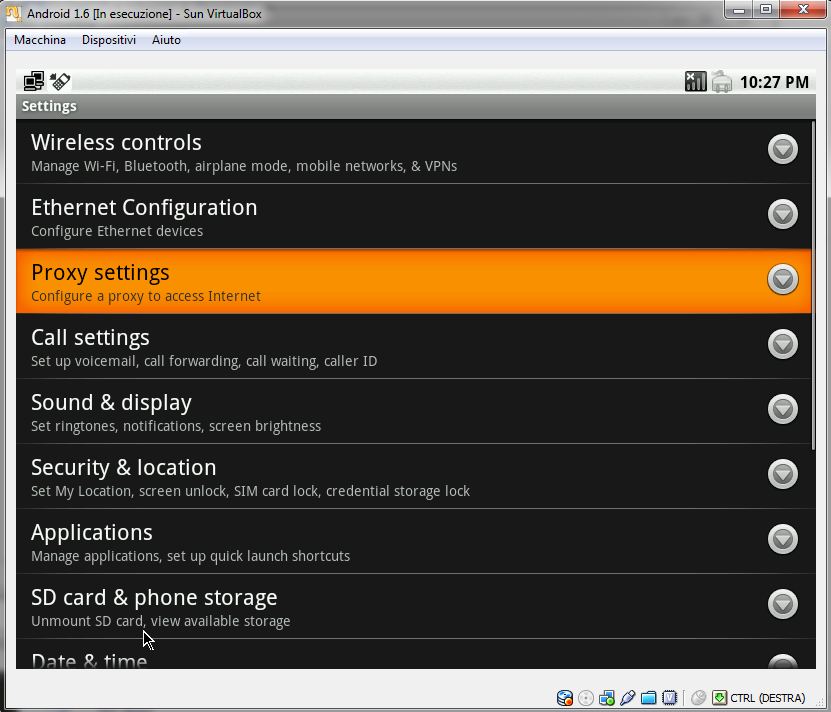Viewport: 831px width, 712px height.
Task: Expand arrow for Ethernet Configuration
Action: 783,214
